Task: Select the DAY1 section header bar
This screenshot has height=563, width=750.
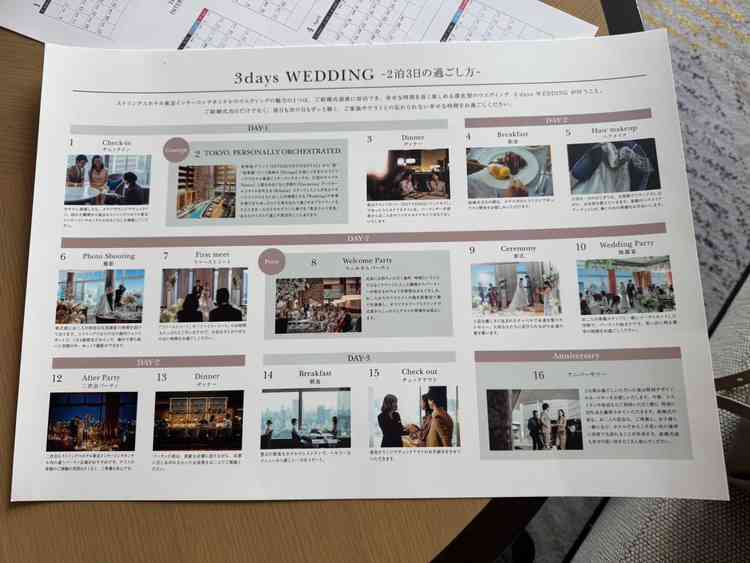Action: pyautogui.click(x=259, y=128)
